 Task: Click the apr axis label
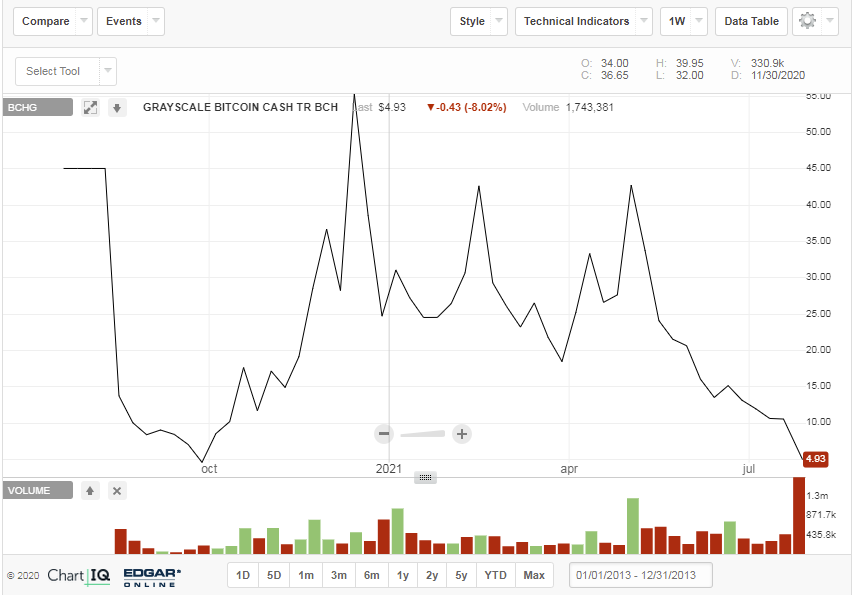[569, 468]
